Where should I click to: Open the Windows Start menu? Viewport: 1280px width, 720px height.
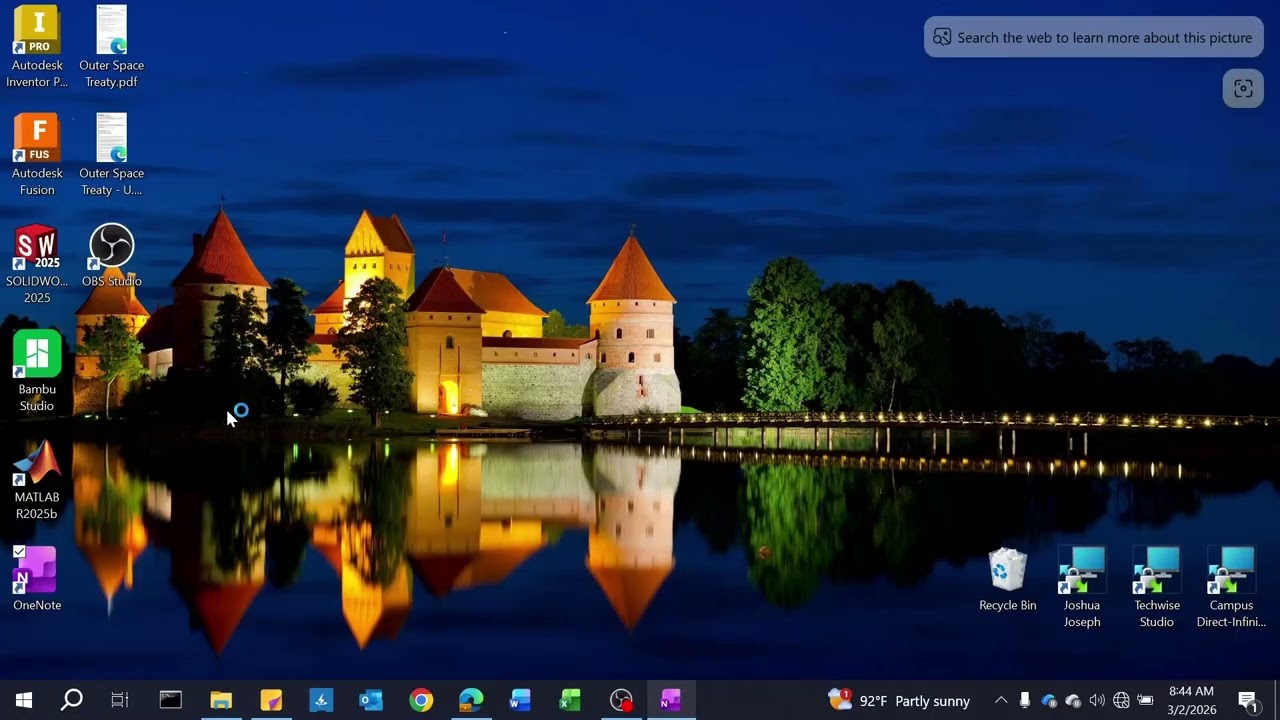click(24, 700)
